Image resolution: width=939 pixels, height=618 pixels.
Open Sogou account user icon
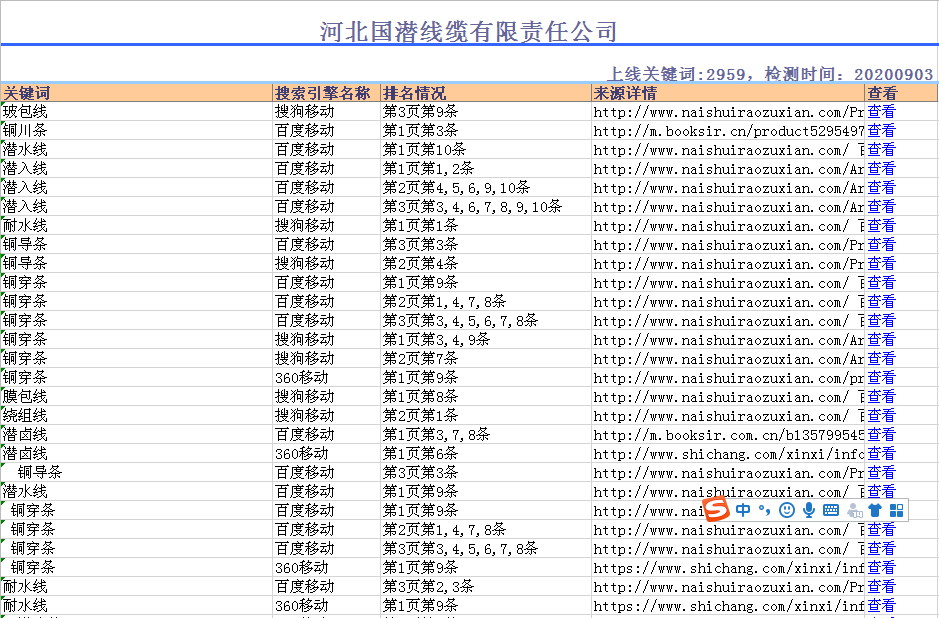855,511
